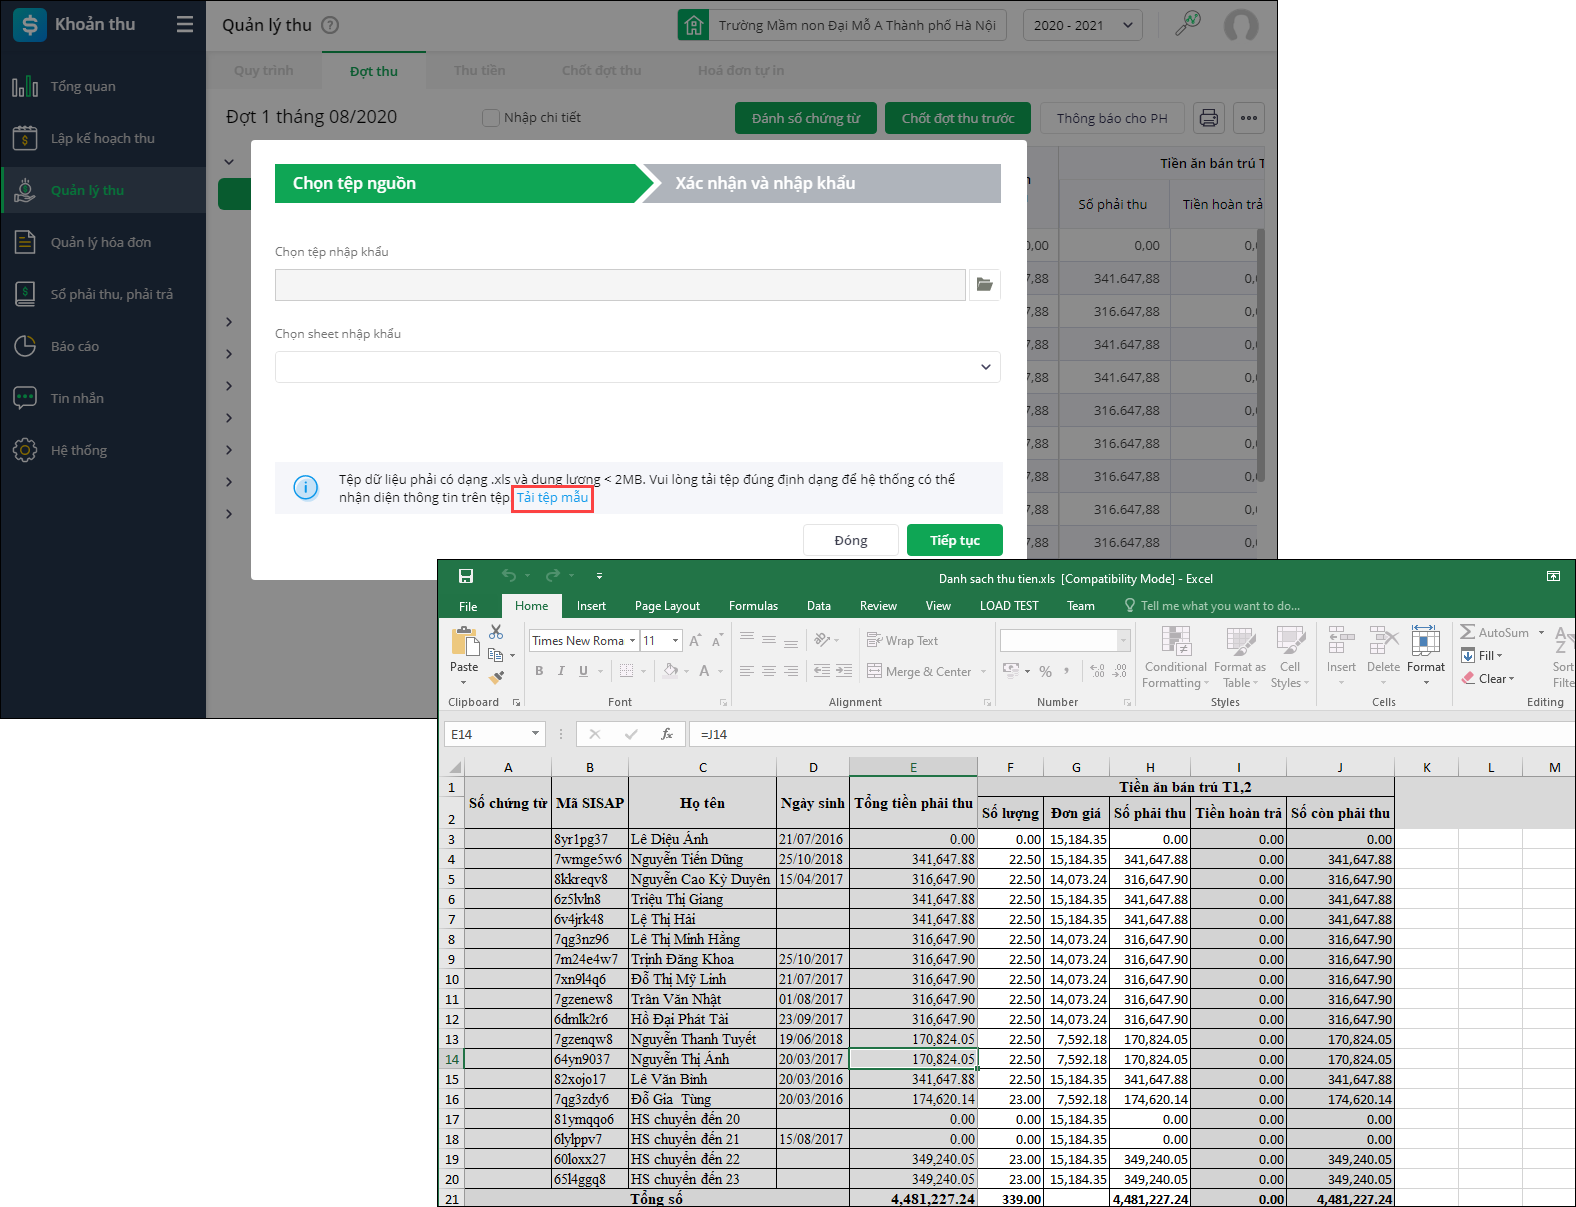Open the Excel Review ribbon tab
1576x1207 pixels.
click(878, 606)
